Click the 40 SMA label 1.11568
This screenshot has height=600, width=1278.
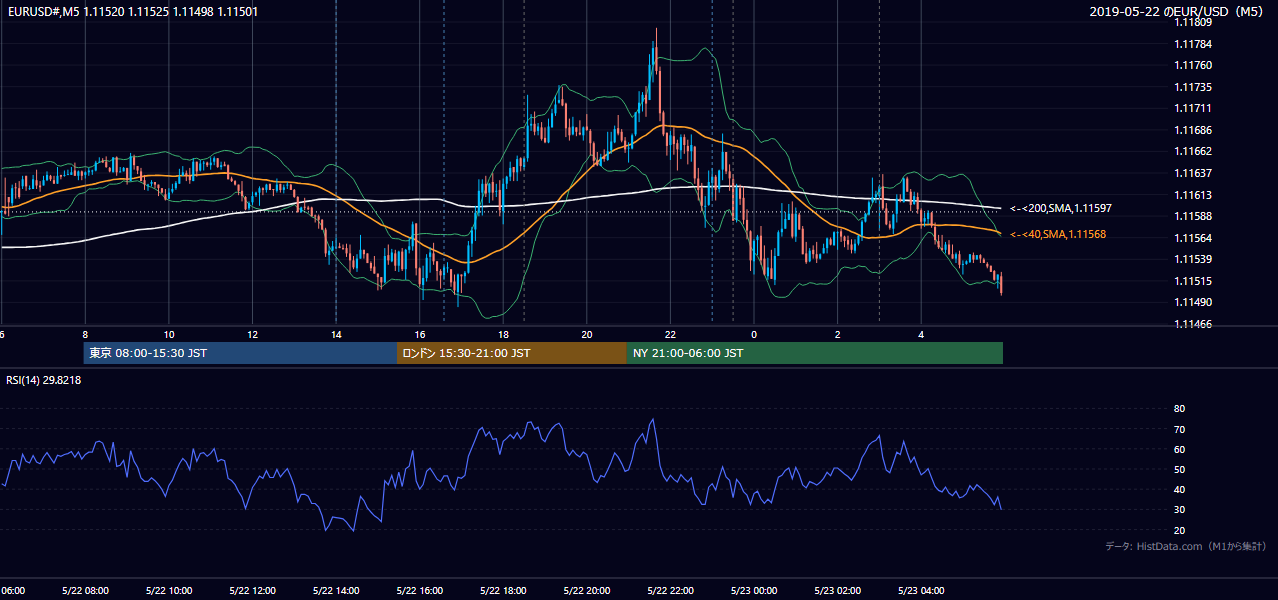click(1058, 234)
